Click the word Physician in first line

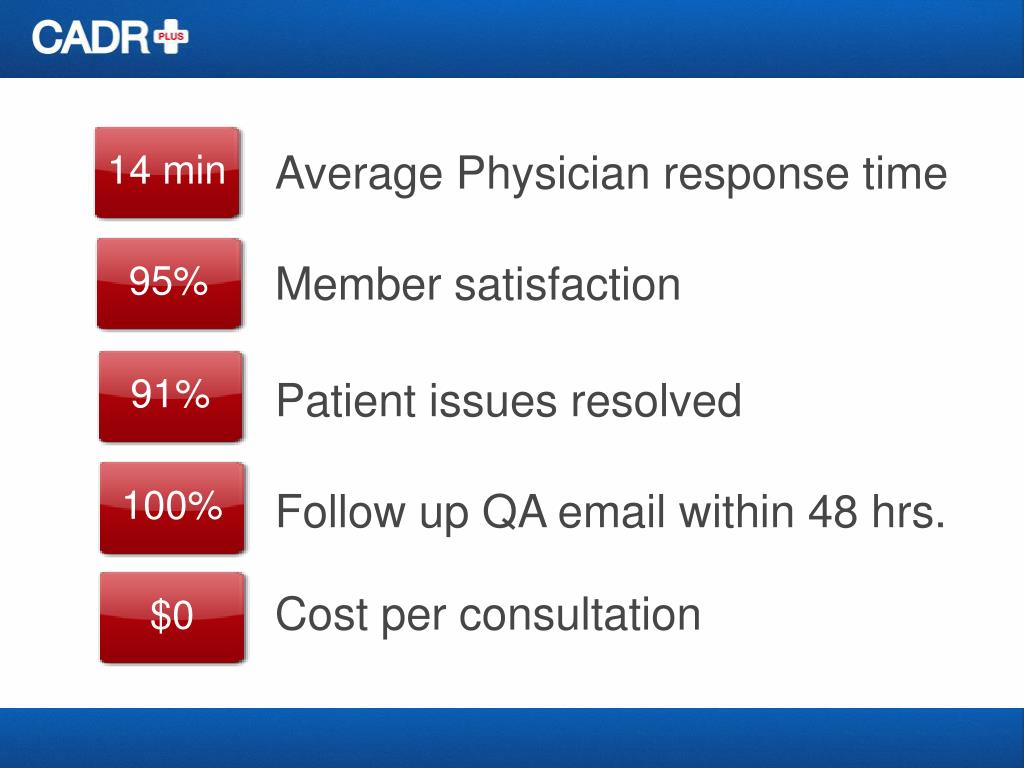[553, 175]
